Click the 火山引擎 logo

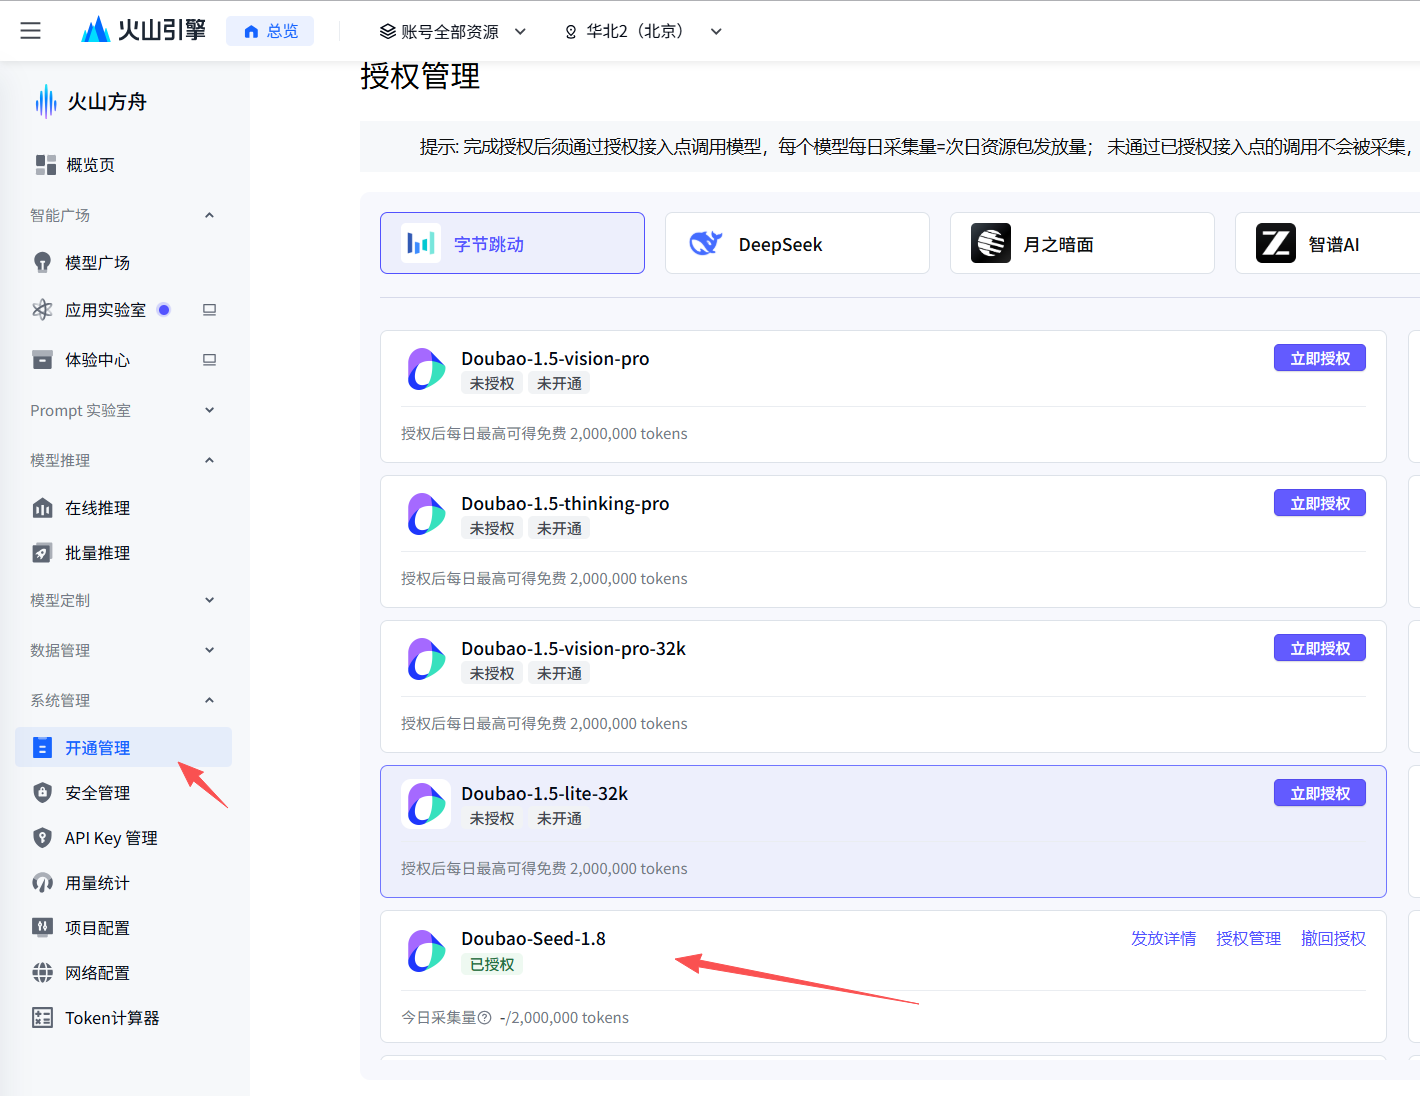pyautogui.click(x=143, y=30)
